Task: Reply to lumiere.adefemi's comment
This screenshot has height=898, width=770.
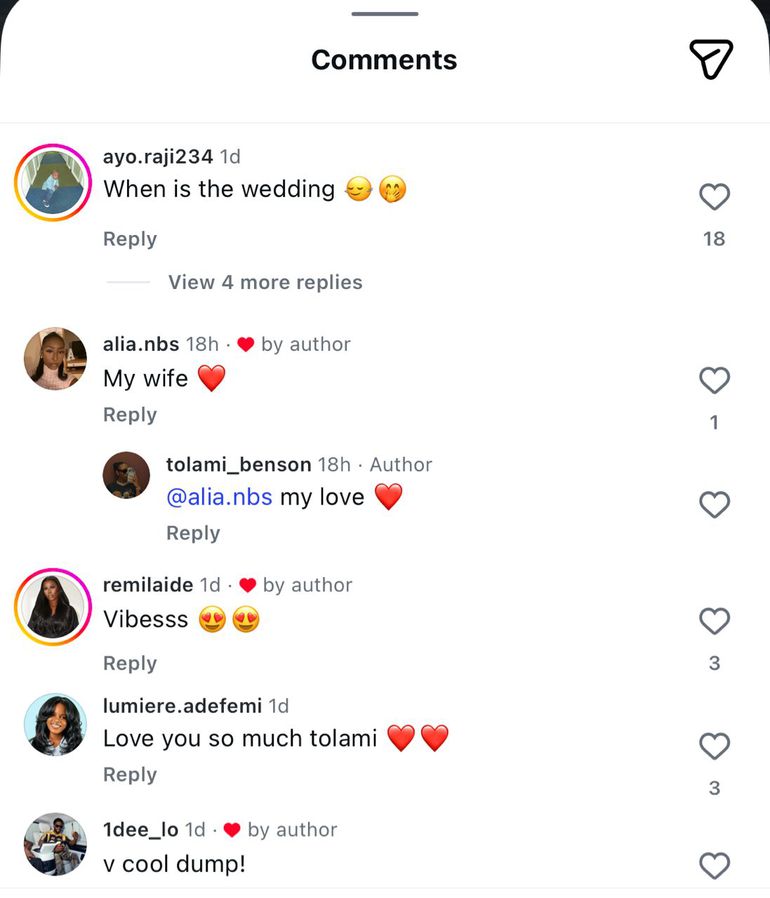Action: point(130,775)
